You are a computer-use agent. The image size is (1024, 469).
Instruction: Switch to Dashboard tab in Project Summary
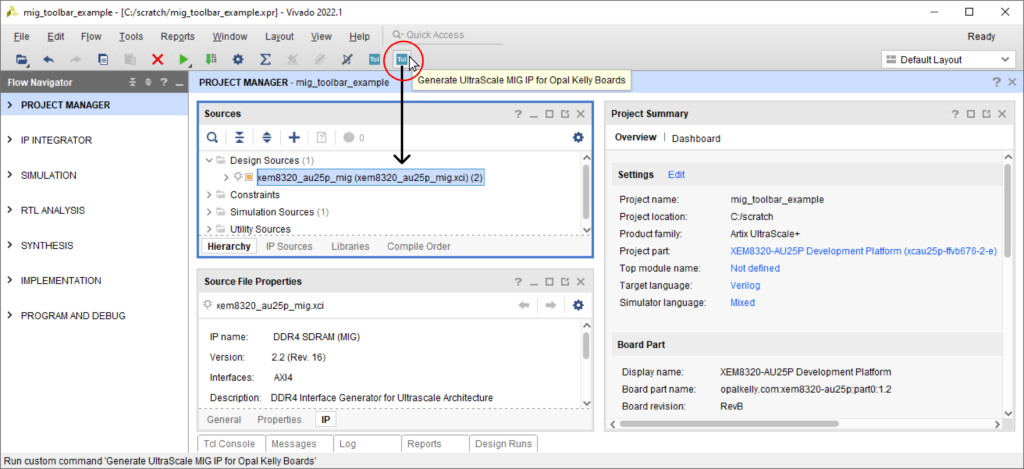[x=696, y=138]
